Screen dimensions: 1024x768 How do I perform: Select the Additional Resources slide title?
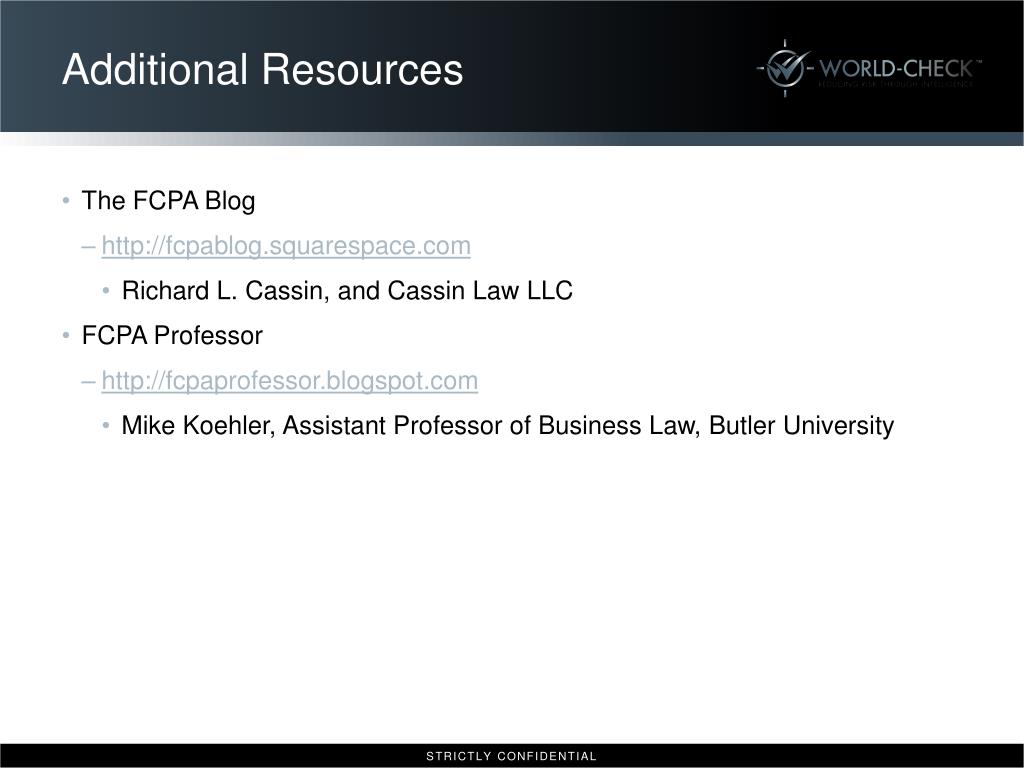263,69
